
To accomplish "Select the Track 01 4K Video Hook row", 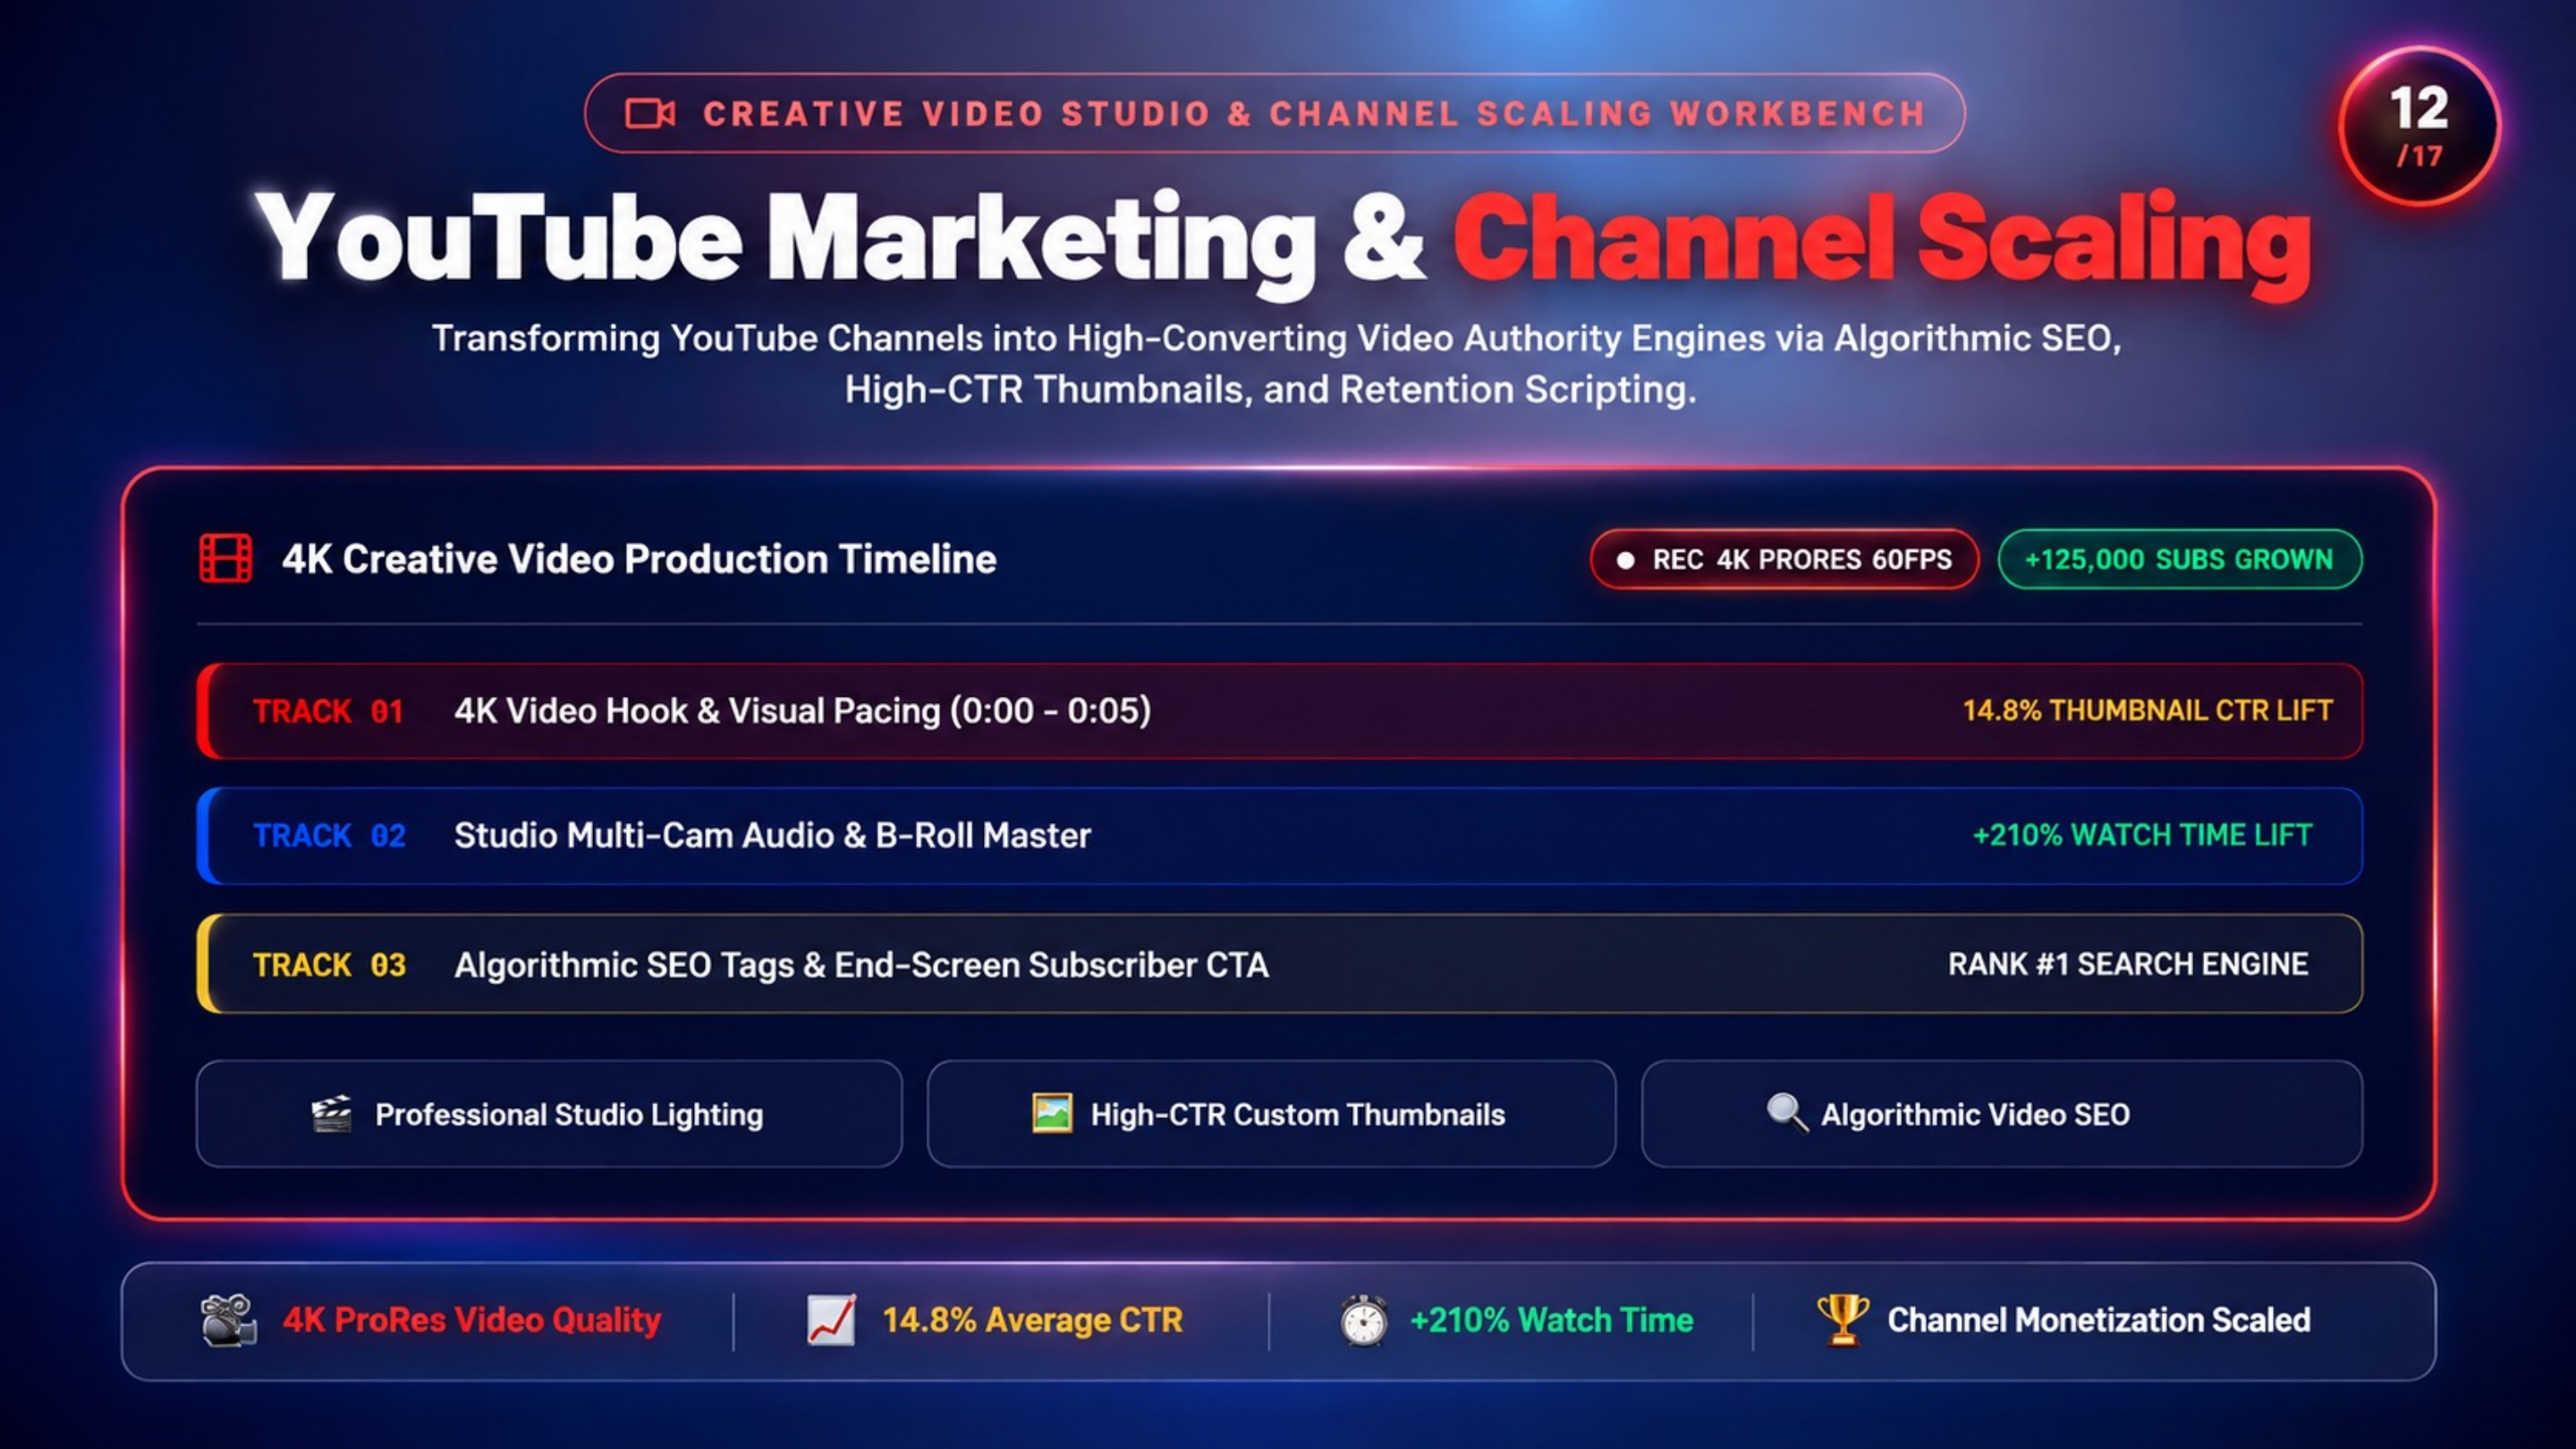I will click(1280, 711).
